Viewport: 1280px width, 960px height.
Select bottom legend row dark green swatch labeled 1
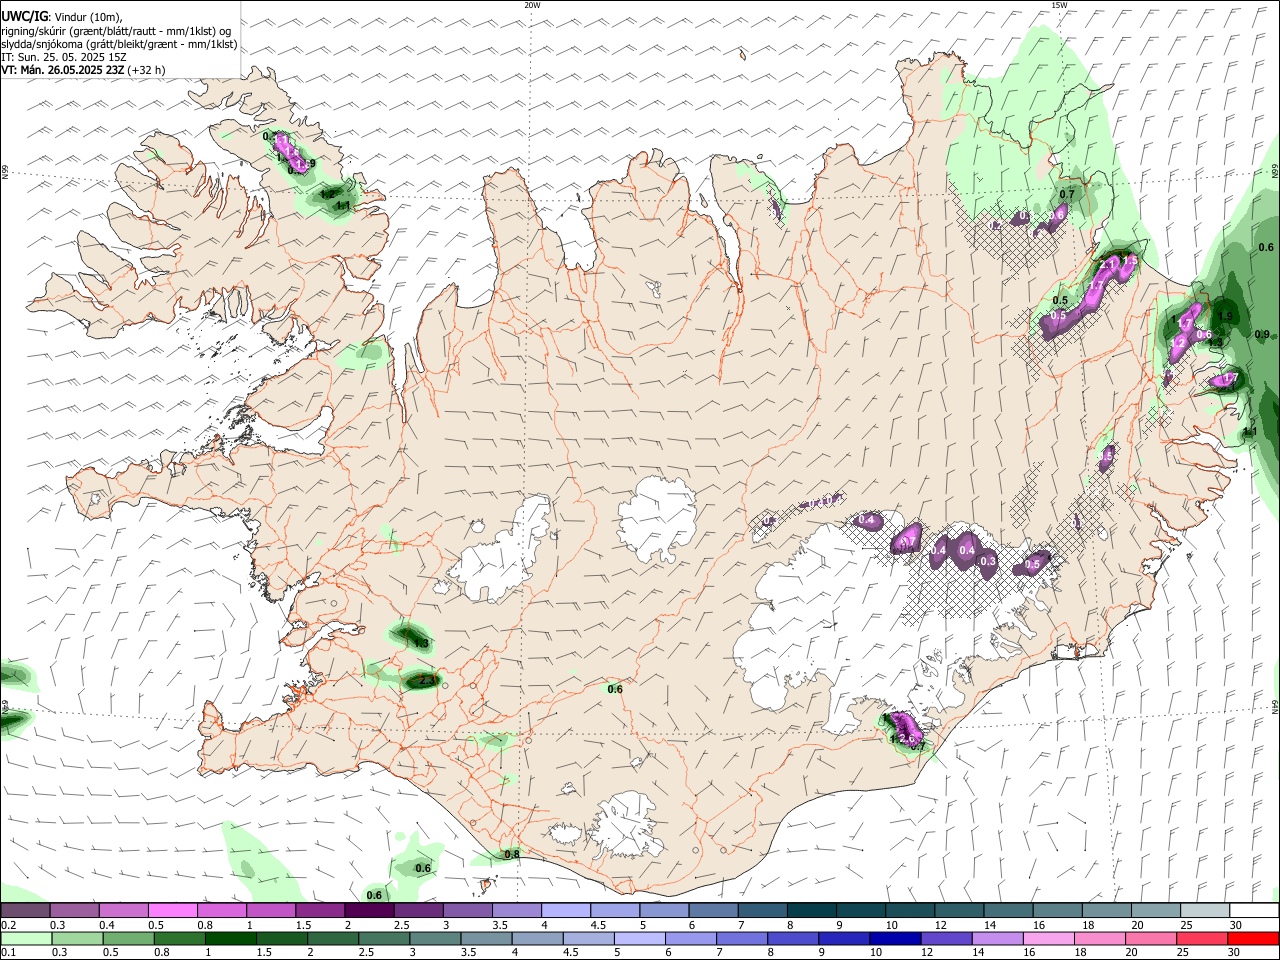231,938
